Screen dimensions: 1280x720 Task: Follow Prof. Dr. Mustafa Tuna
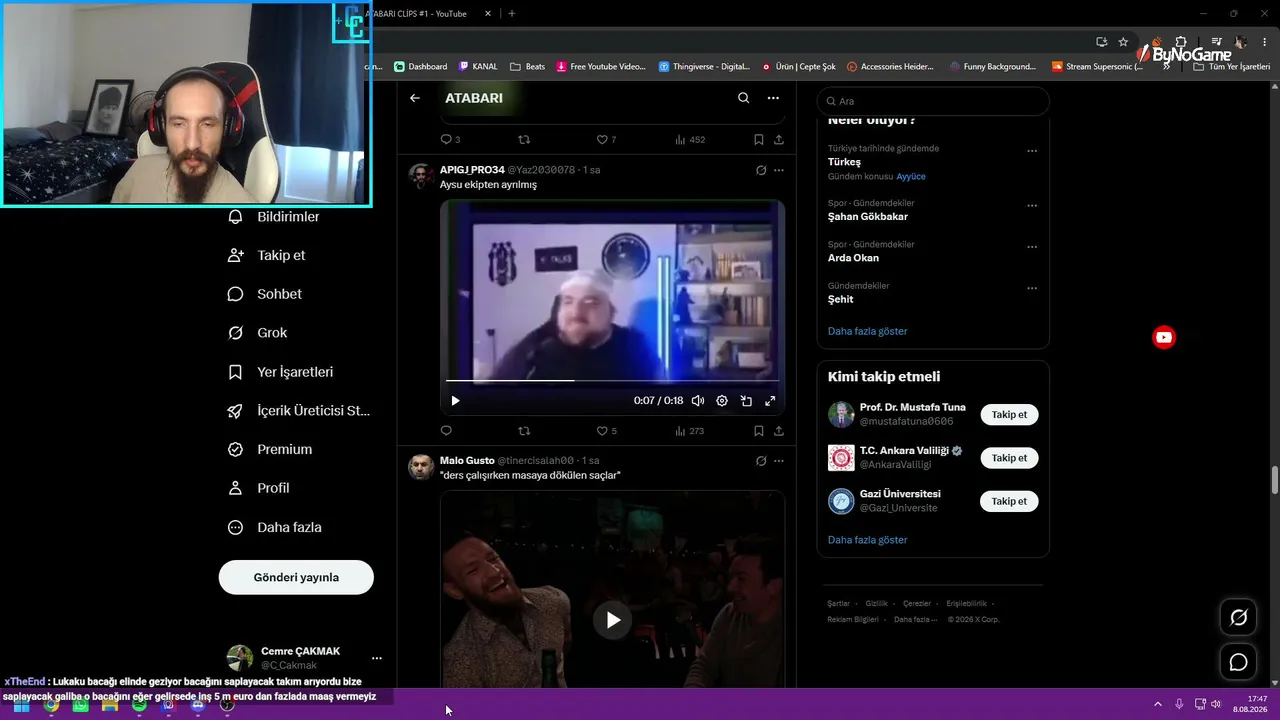point(1009,414)
